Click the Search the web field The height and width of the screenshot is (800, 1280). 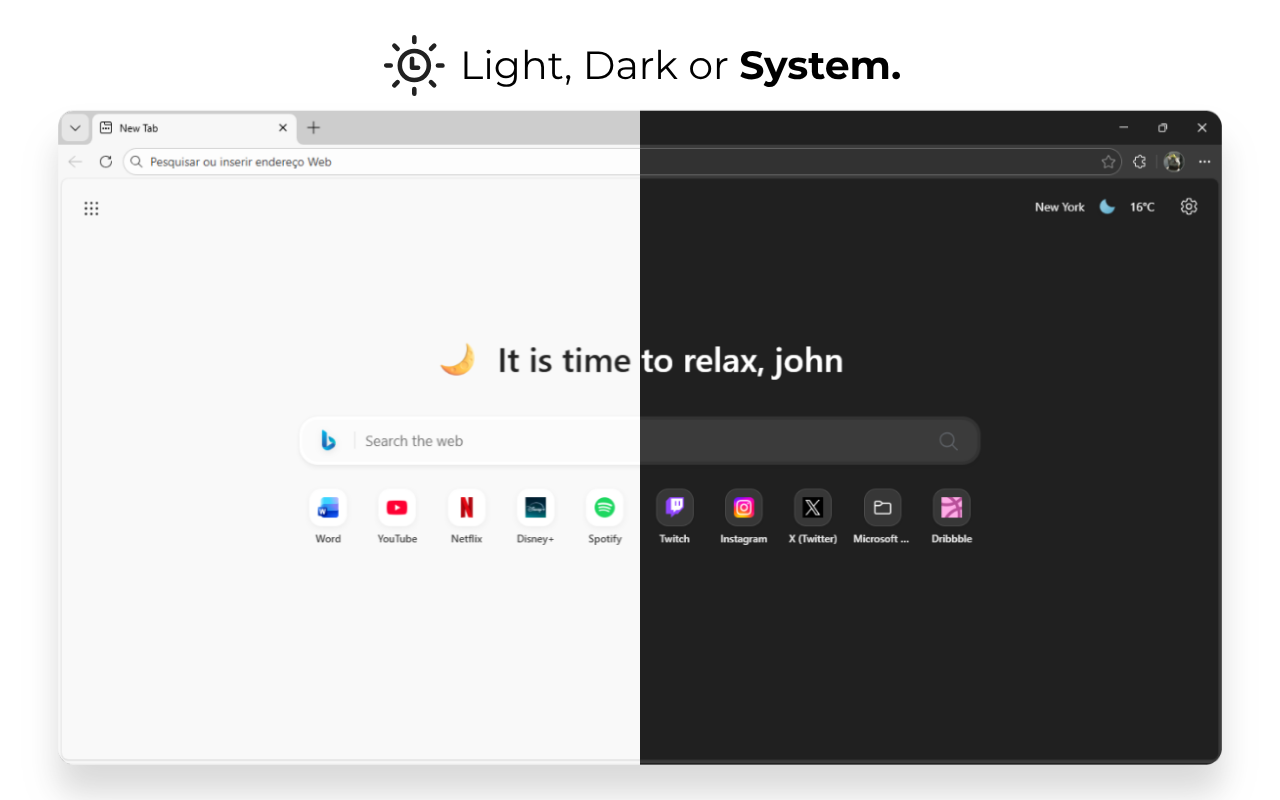coord(640,441)
